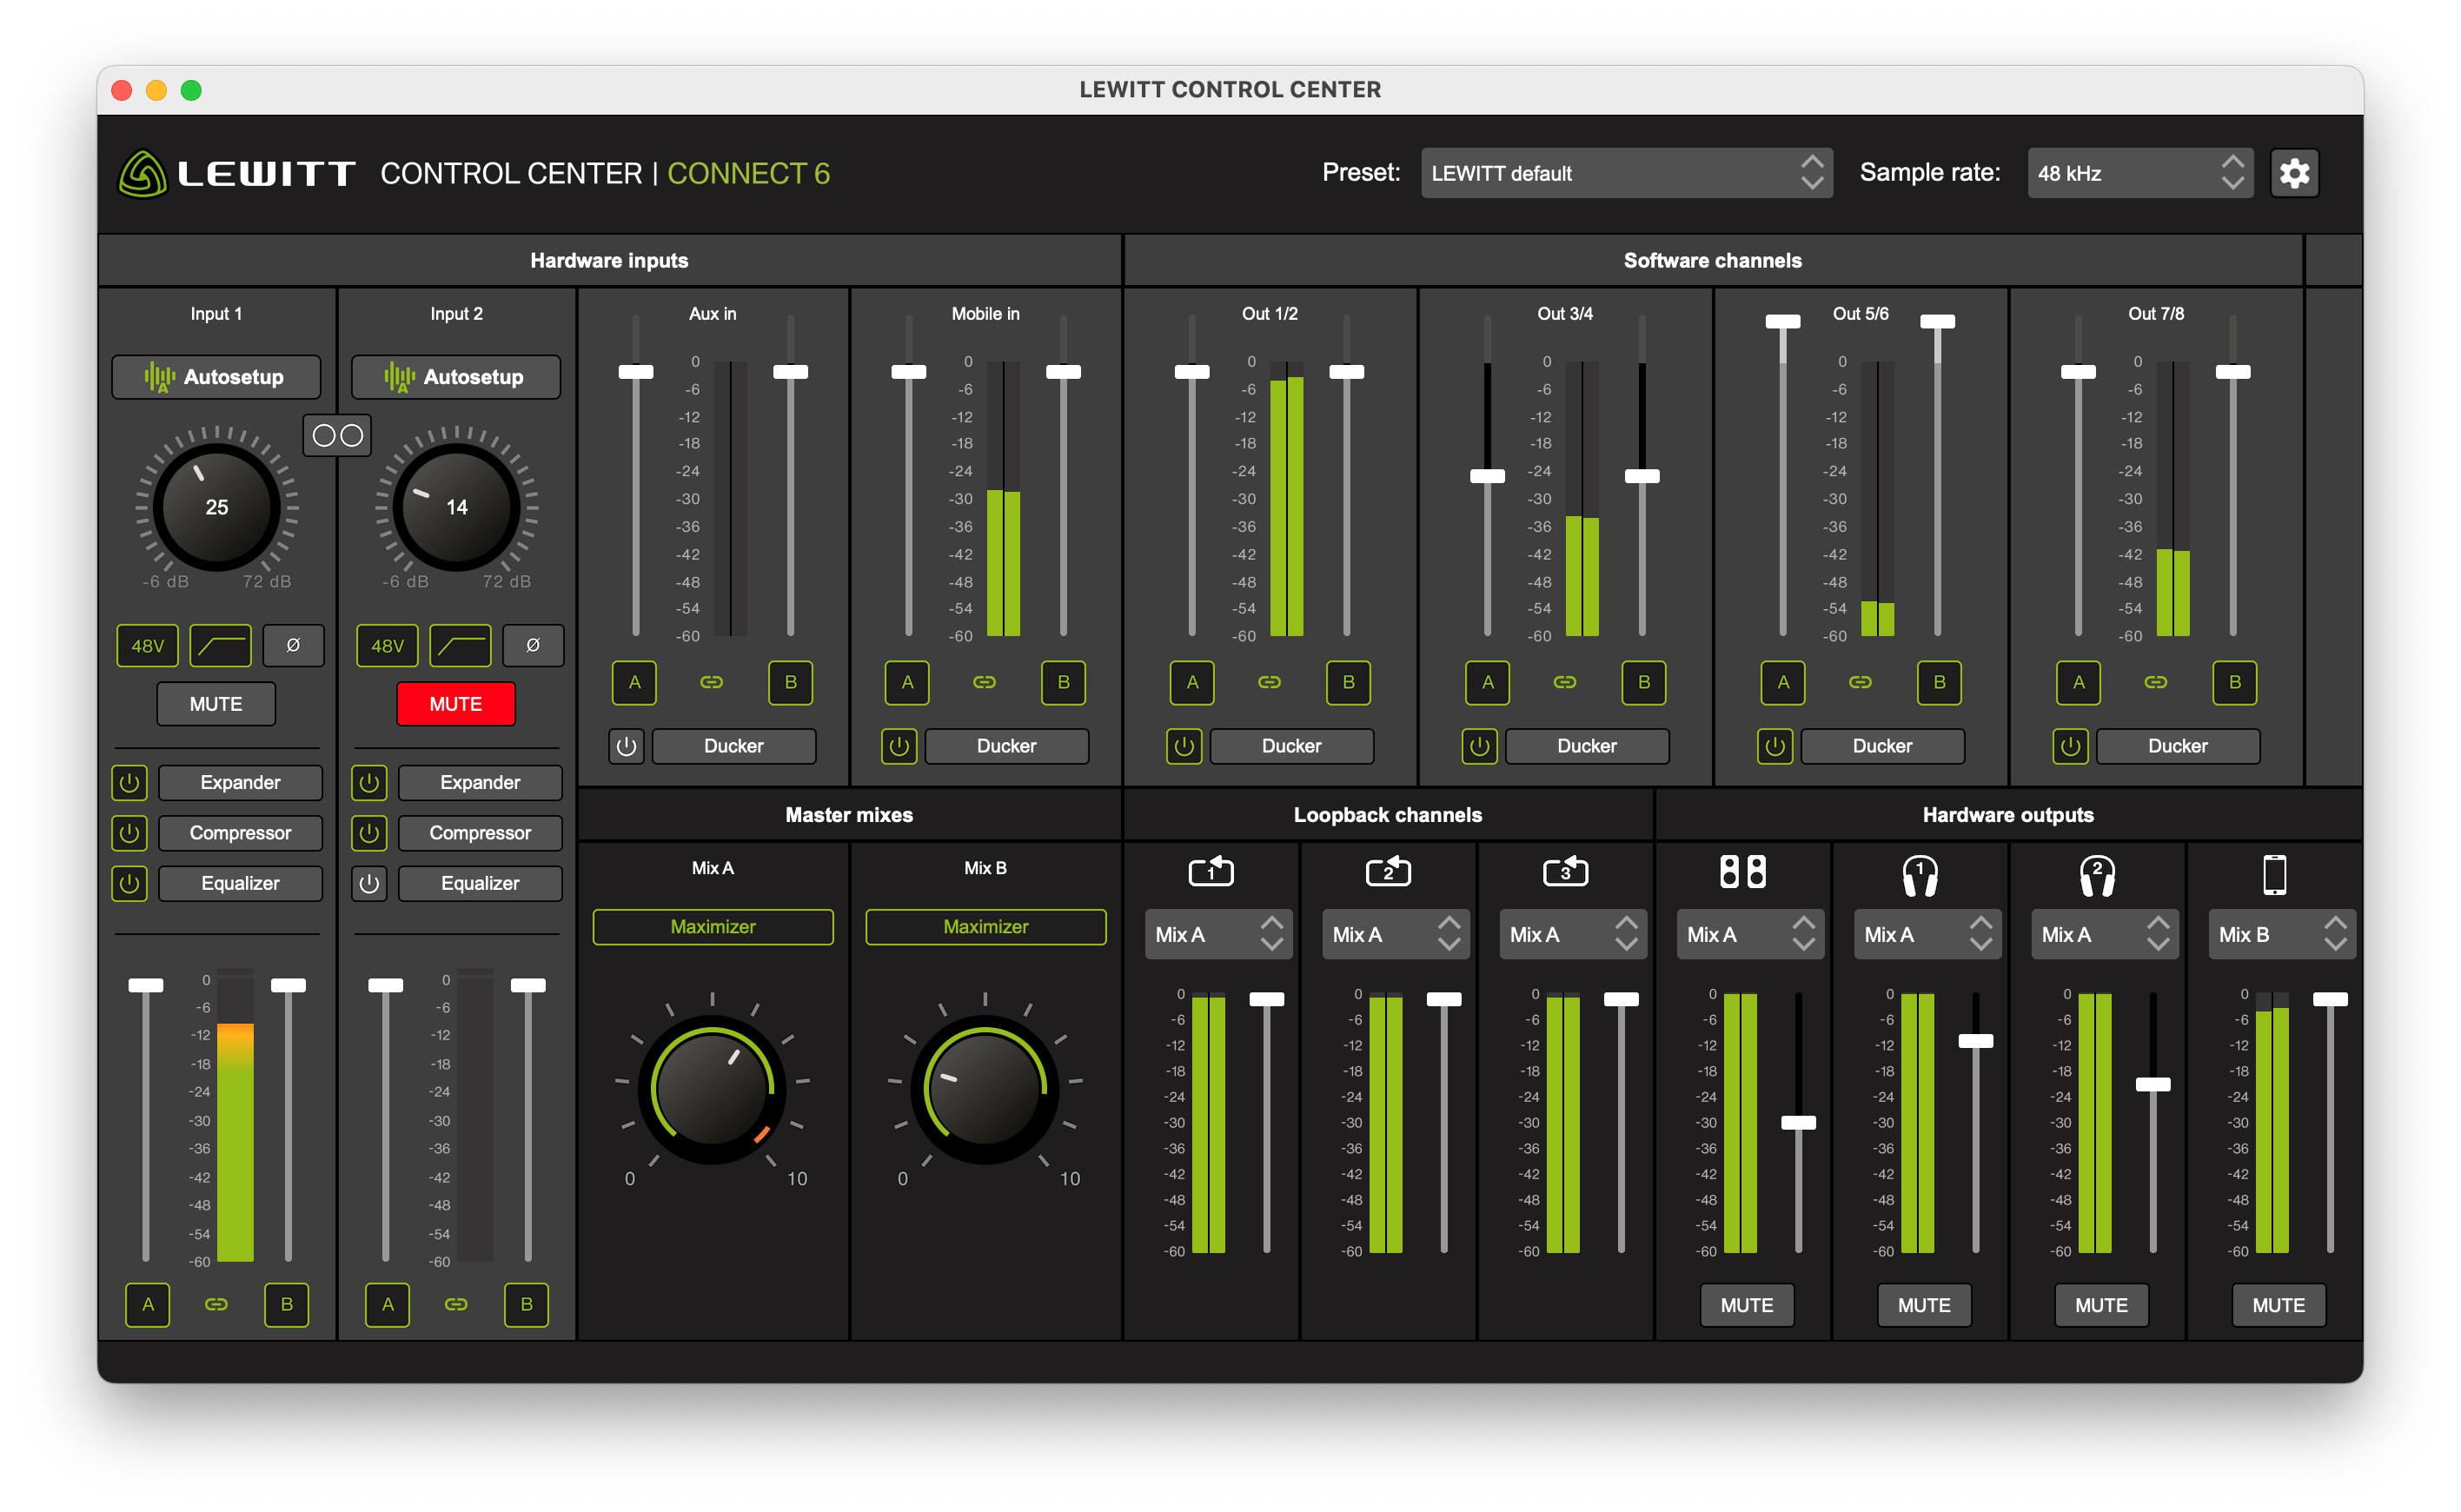
Task: Toggle the Out 7/8 link icon
Action: pyautogui.click(x=2155, y=682)
